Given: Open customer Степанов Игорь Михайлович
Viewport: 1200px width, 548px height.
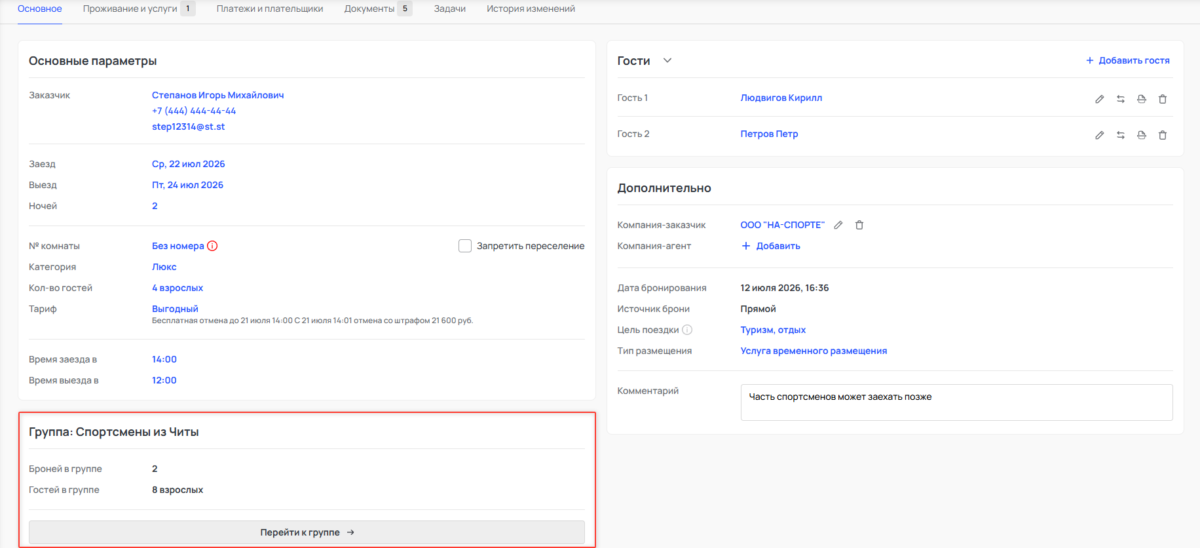Looking at the screenshot, I should (218, 95).
